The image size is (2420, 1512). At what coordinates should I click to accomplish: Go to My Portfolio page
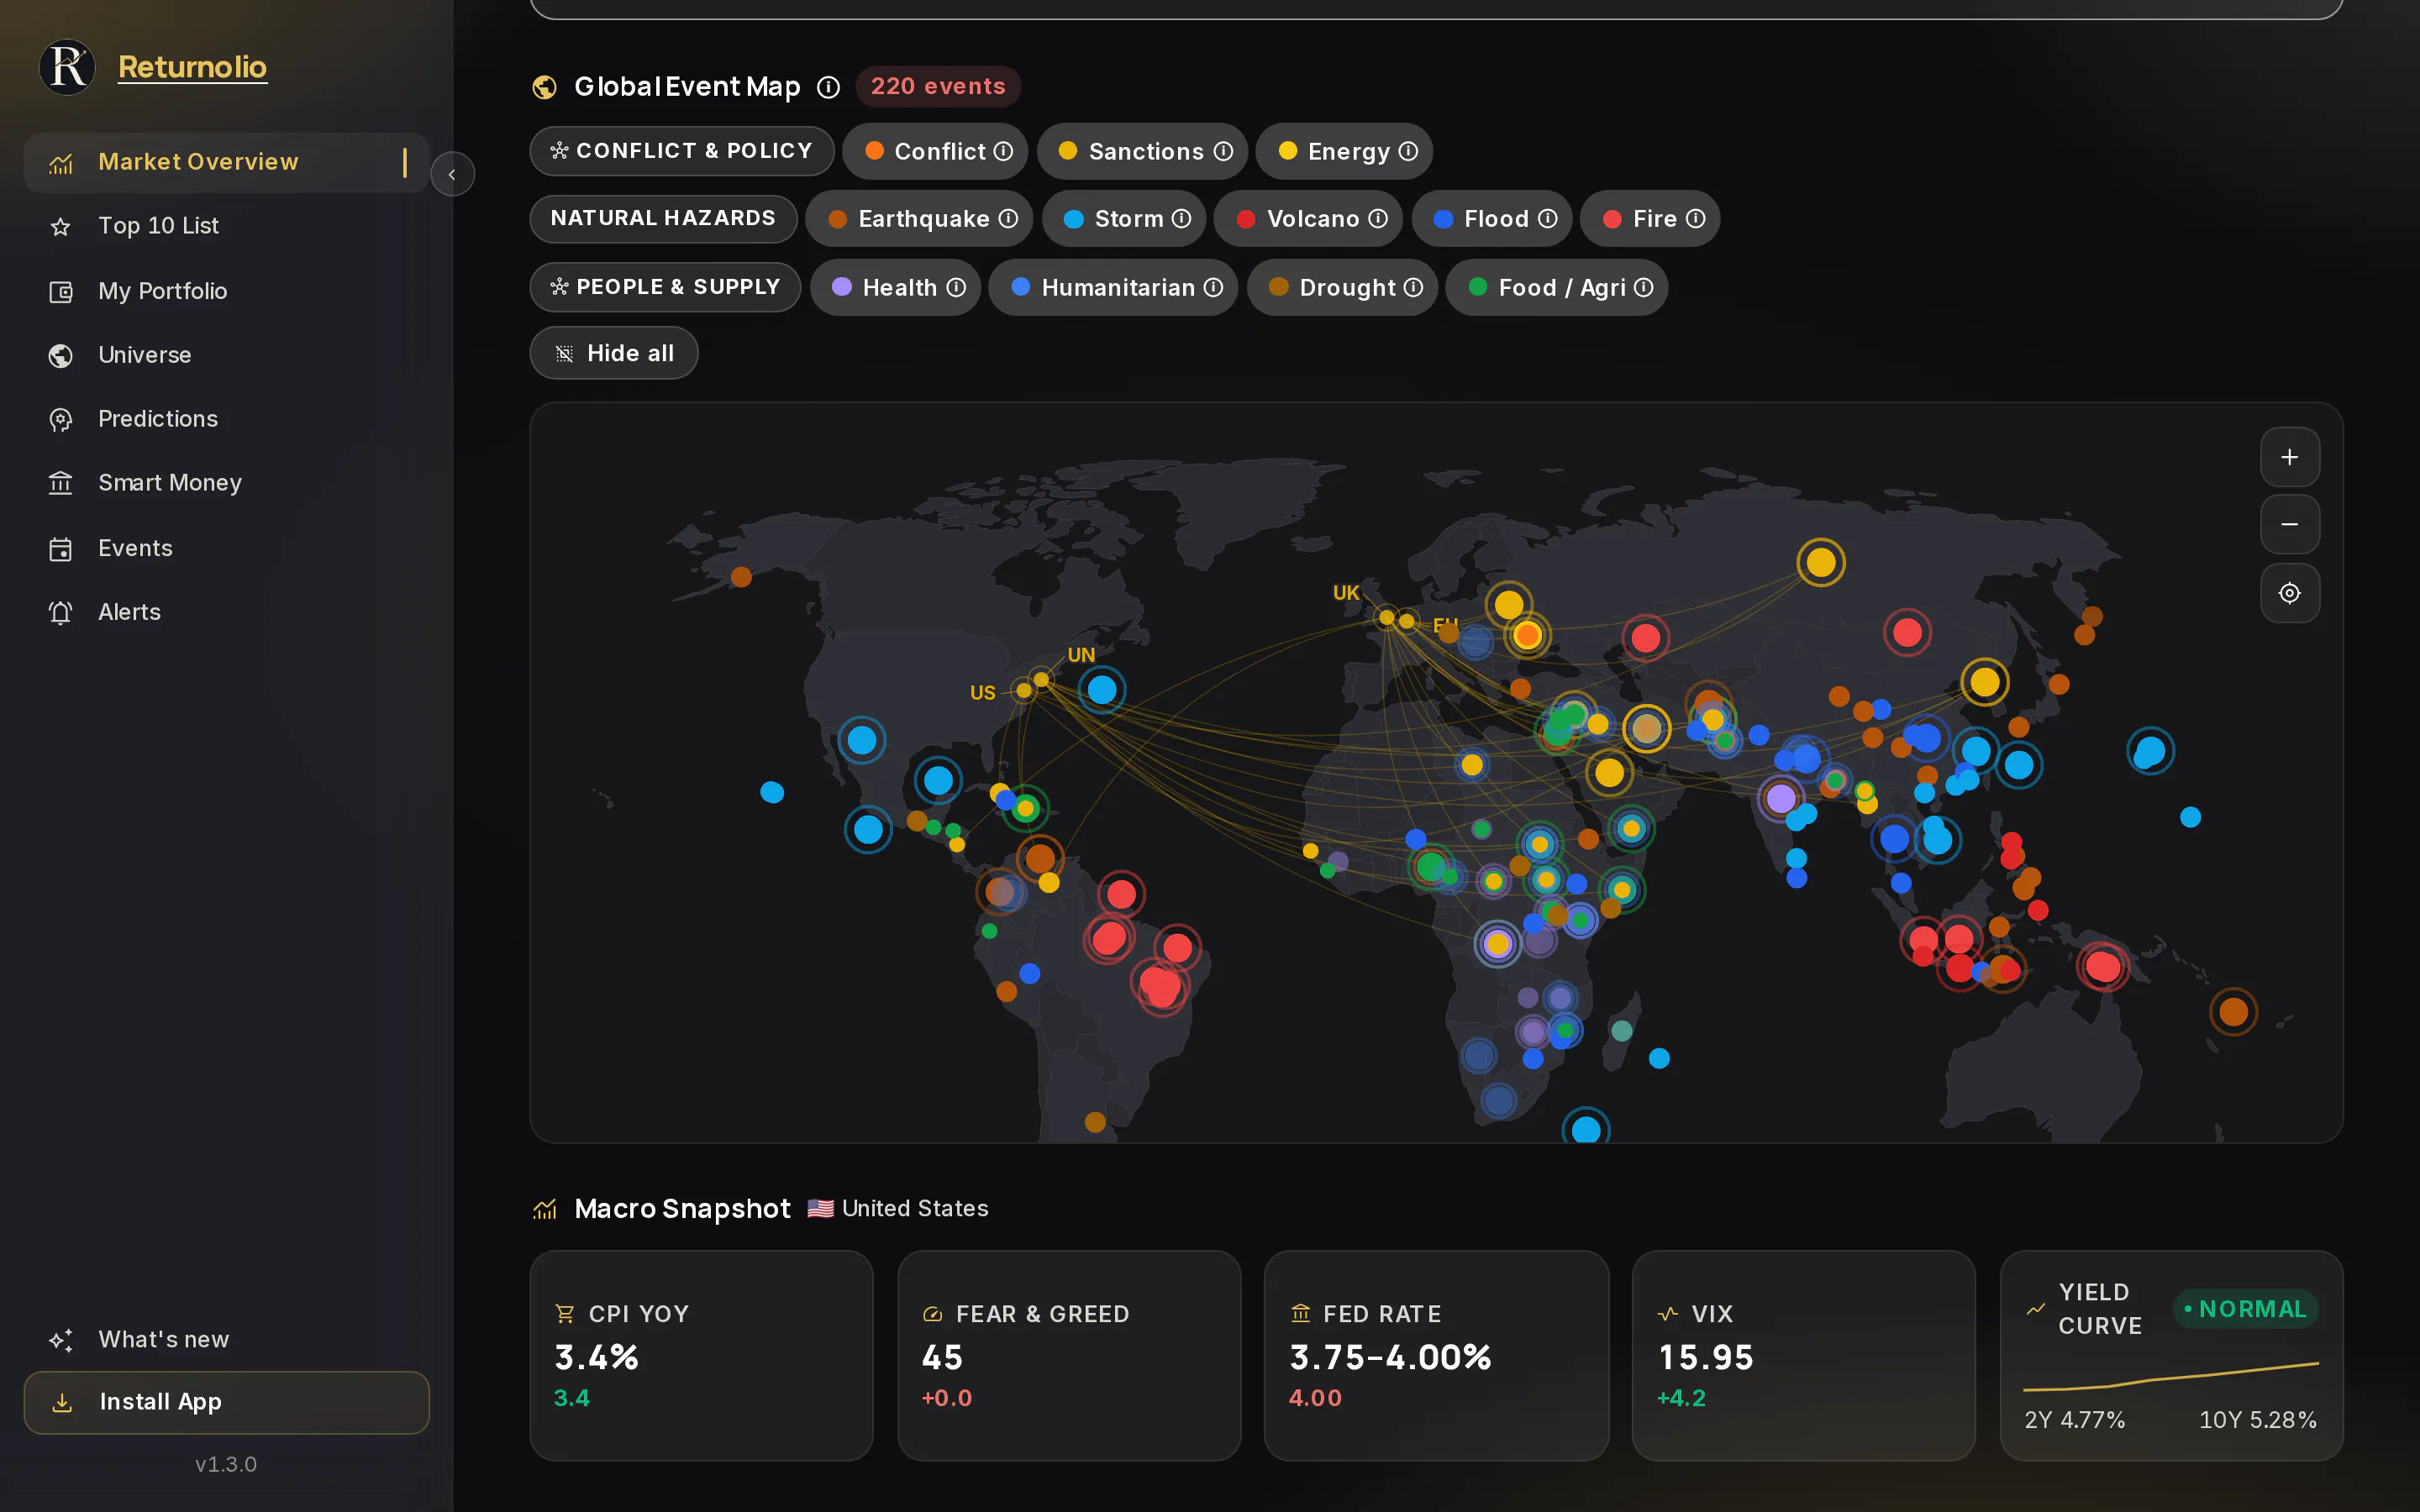pos(226,291)
